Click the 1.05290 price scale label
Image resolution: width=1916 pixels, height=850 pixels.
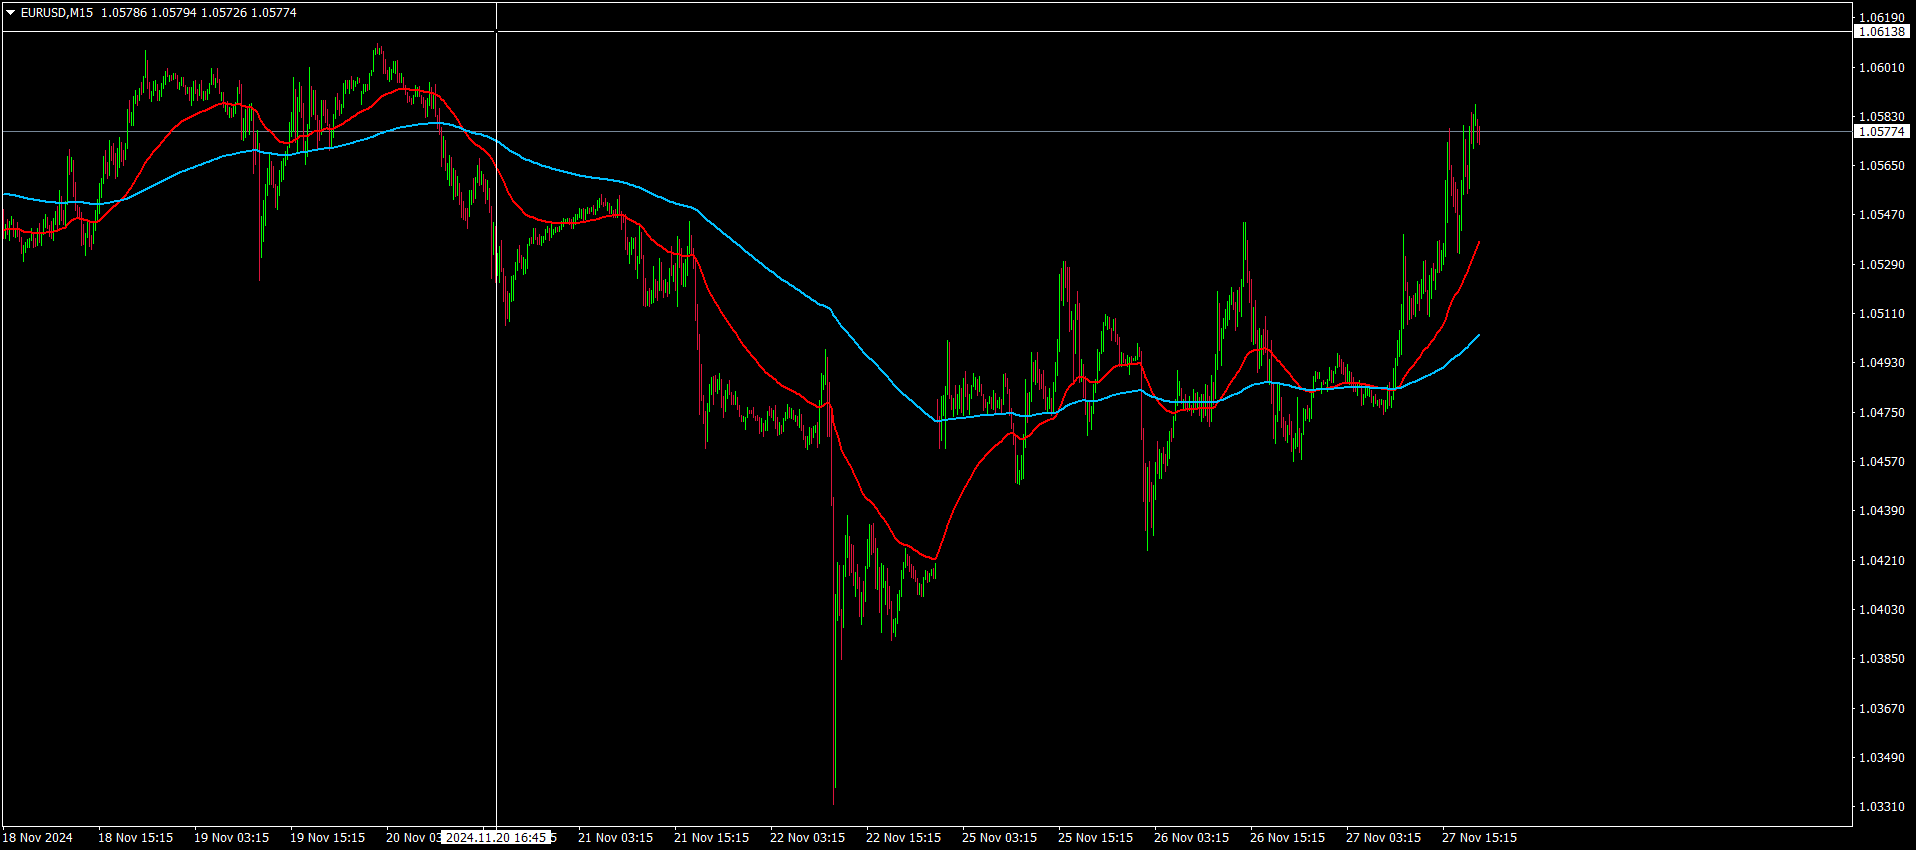[x=1882, y=265]
